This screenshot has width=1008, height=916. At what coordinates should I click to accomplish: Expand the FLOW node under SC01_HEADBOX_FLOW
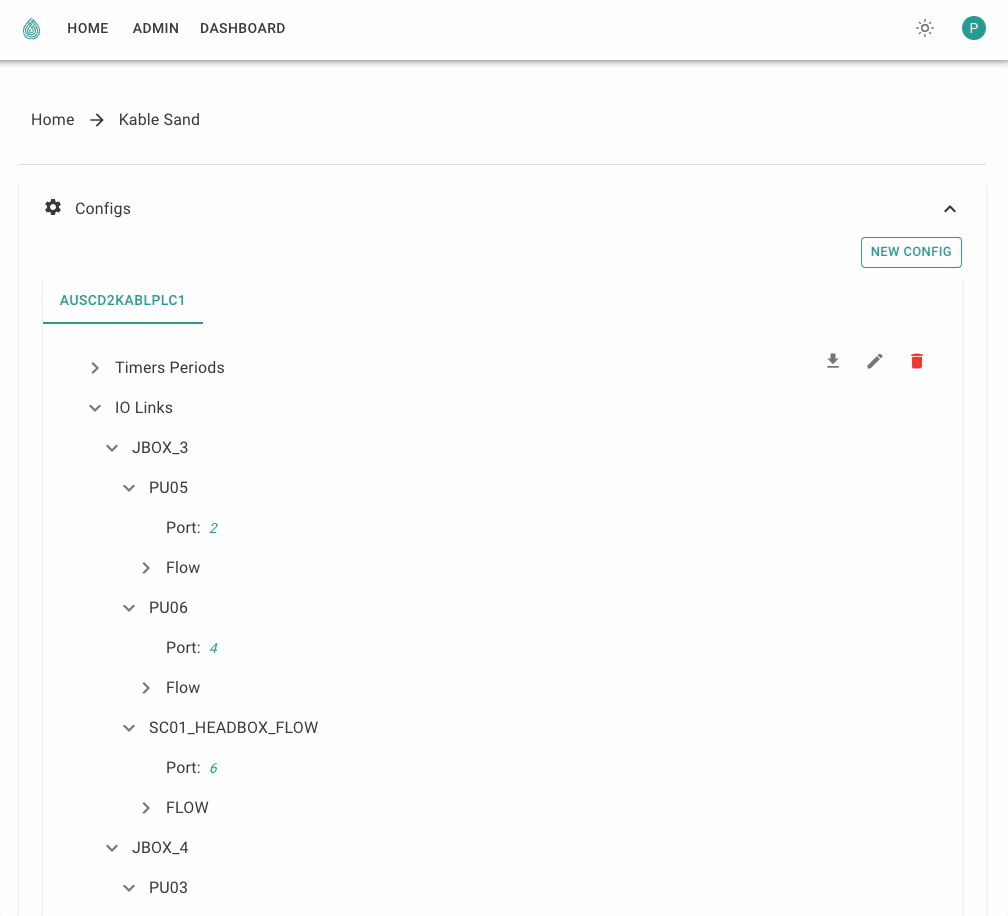tap(146, 808)
